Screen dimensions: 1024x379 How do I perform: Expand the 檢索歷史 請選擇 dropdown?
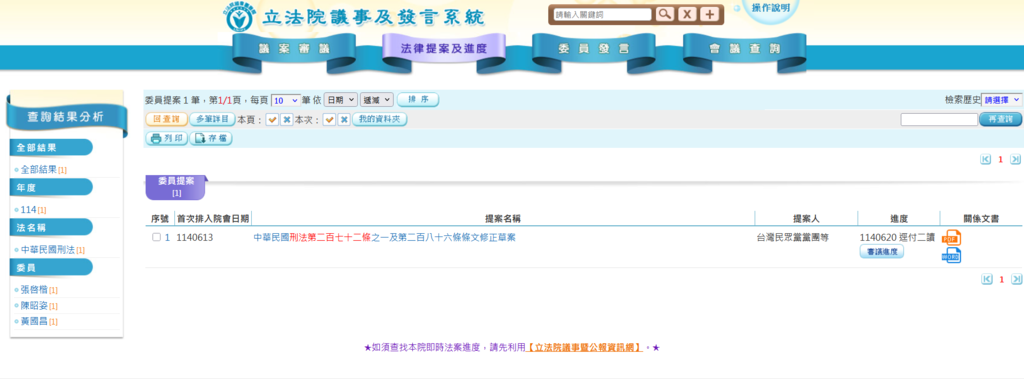click(1002, 100)
